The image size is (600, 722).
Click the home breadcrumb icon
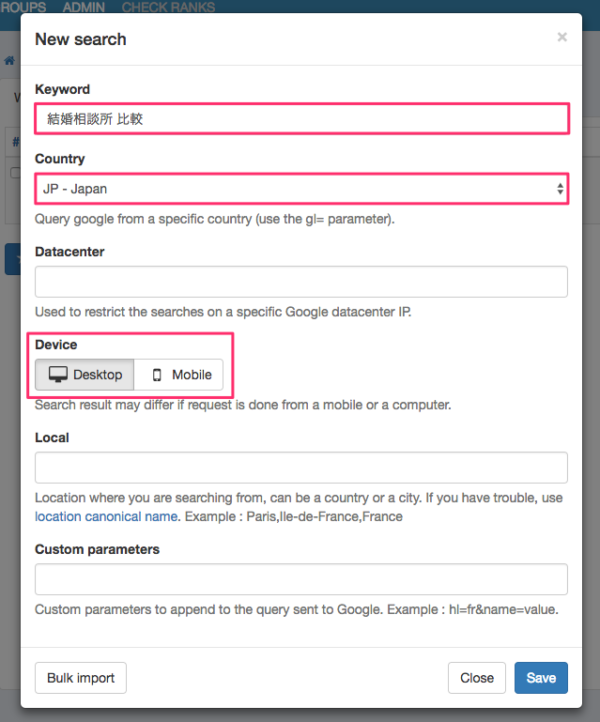(x=9, y=61)
